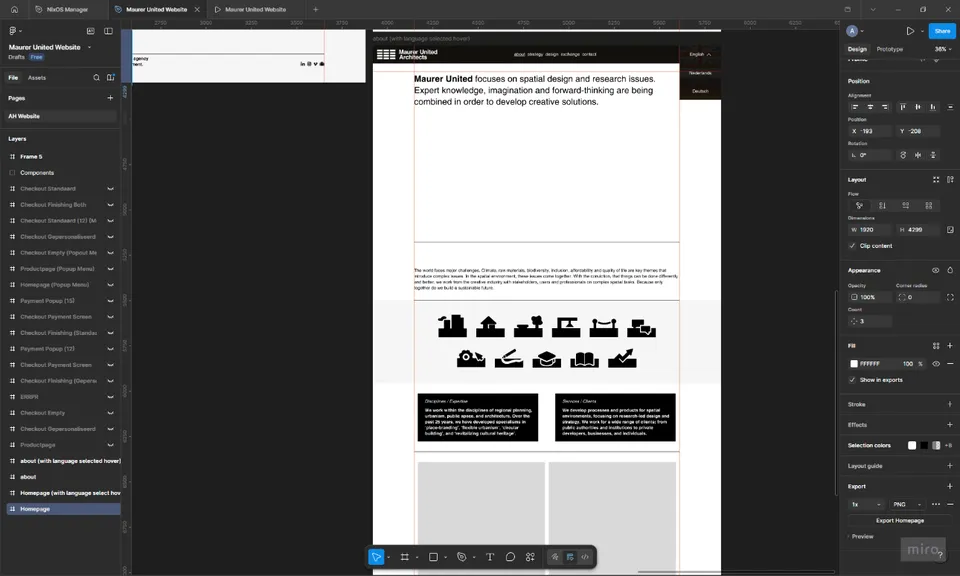Screen dimensions: 960x576
Task: Toggle Clip content checkbox
Action: point(852,246)
